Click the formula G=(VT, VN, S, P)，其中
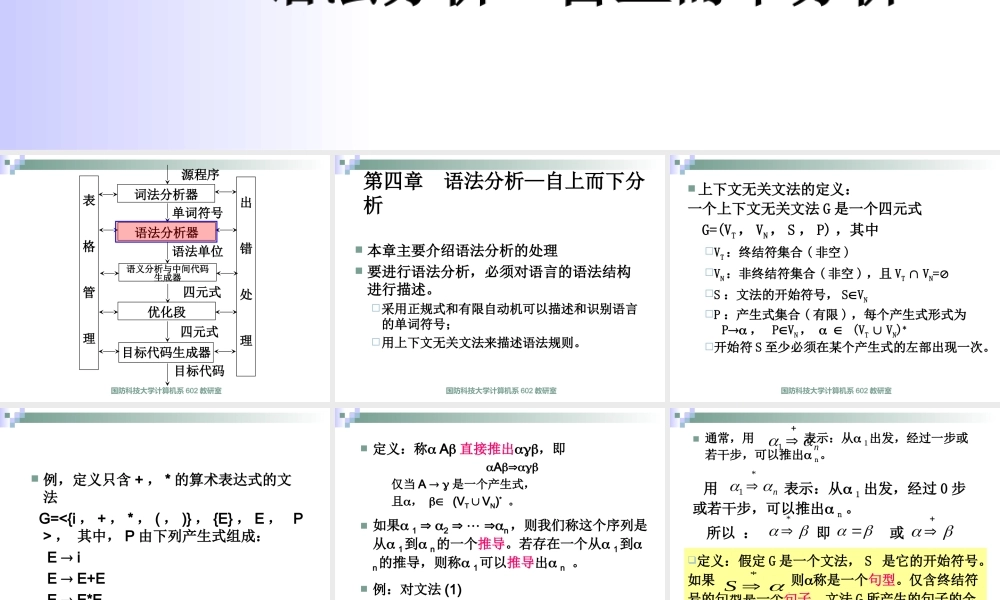 [790, 230]
